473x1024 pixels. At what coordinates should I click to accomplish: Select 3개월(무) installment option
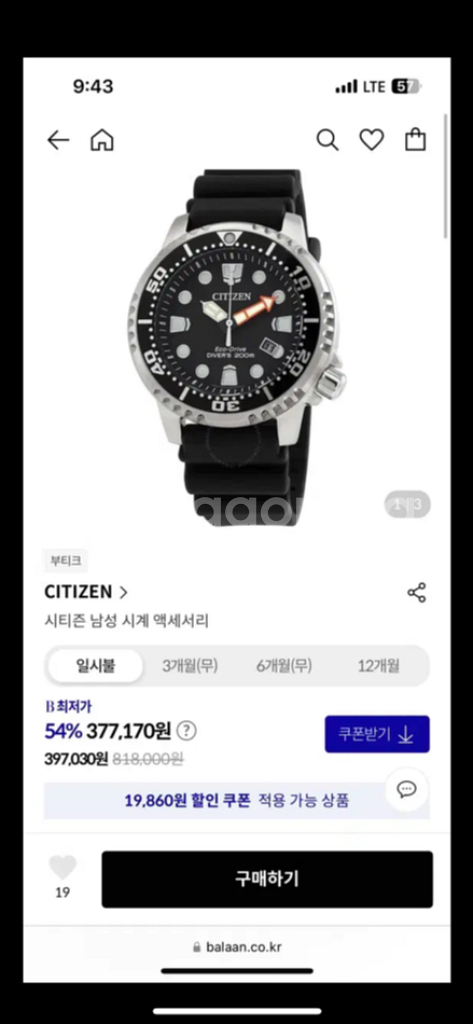[190, 666]
